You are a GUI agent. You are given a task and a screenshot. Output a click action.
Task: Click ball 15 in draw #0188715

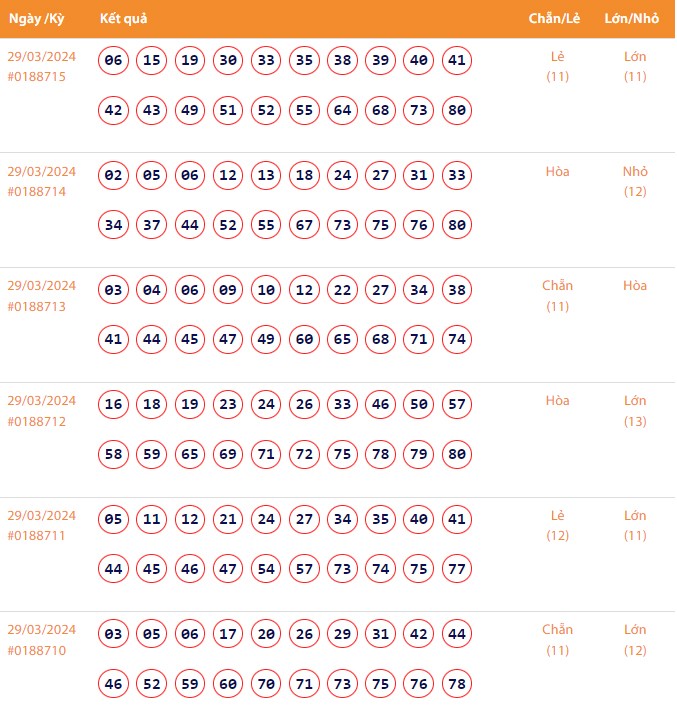tap(152, 61)
